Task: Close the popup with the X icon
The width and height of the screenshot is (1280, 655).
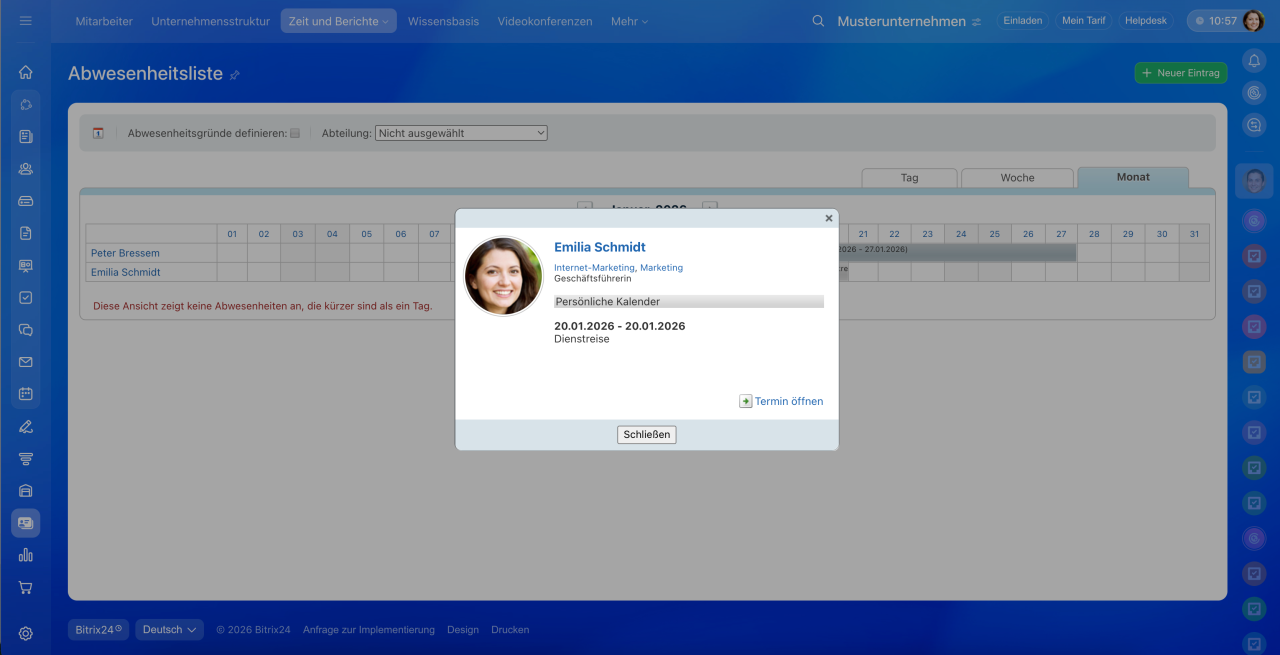Action: pos(828,218)
